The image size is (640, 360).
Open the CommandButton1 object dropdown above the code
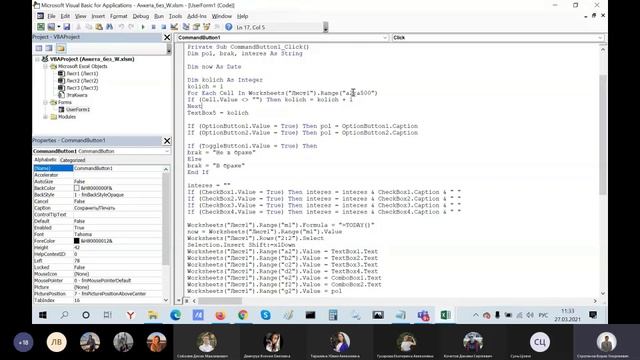pyautogui.click(x=384, y=38)
